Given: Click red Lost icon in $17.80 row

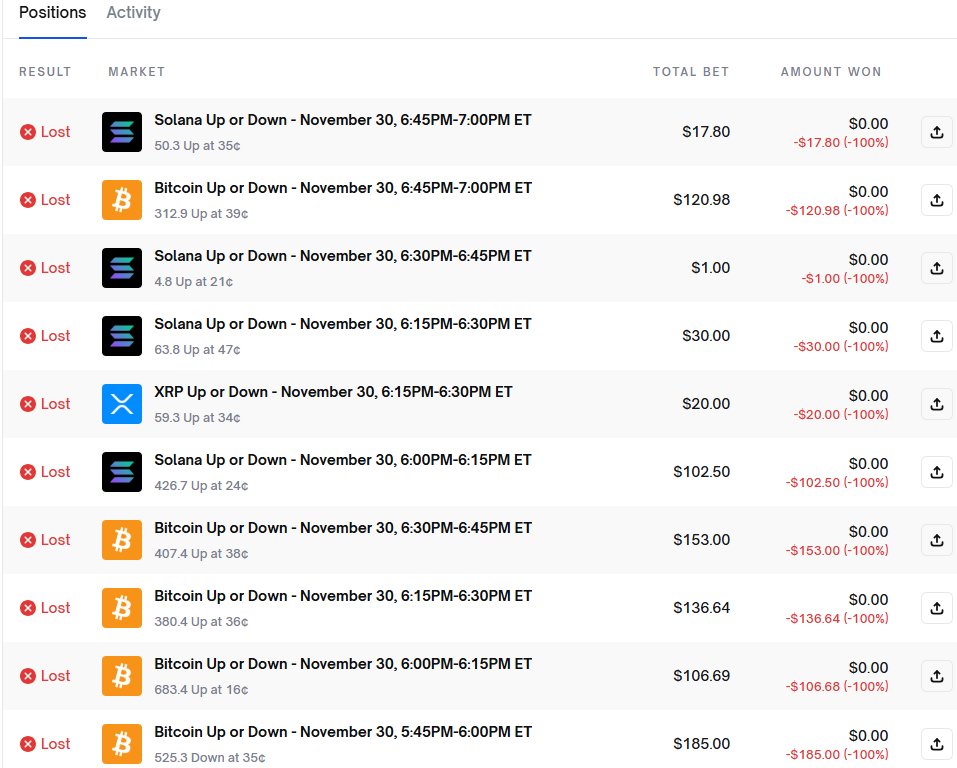Looking at the screenshot, I should [27, 132].
